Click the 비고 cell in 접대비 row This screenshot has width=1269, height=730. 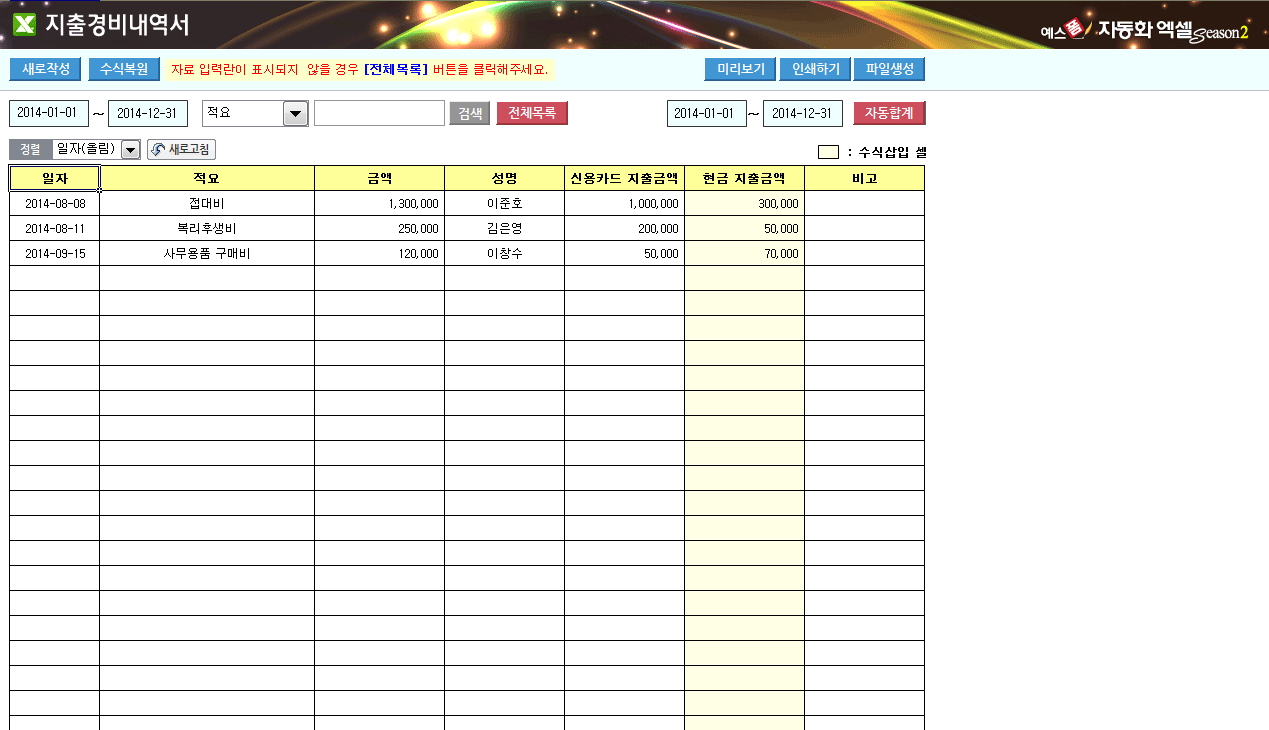[x=864, y=203]
